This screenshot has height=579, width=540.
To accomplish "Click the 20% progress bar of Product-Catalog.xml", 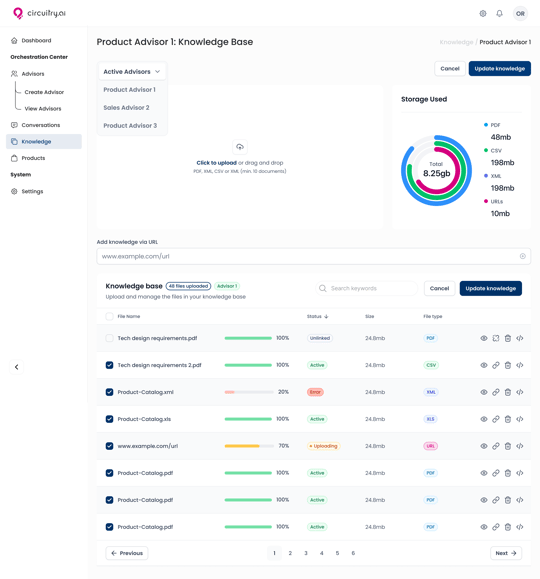I will 249,392.
